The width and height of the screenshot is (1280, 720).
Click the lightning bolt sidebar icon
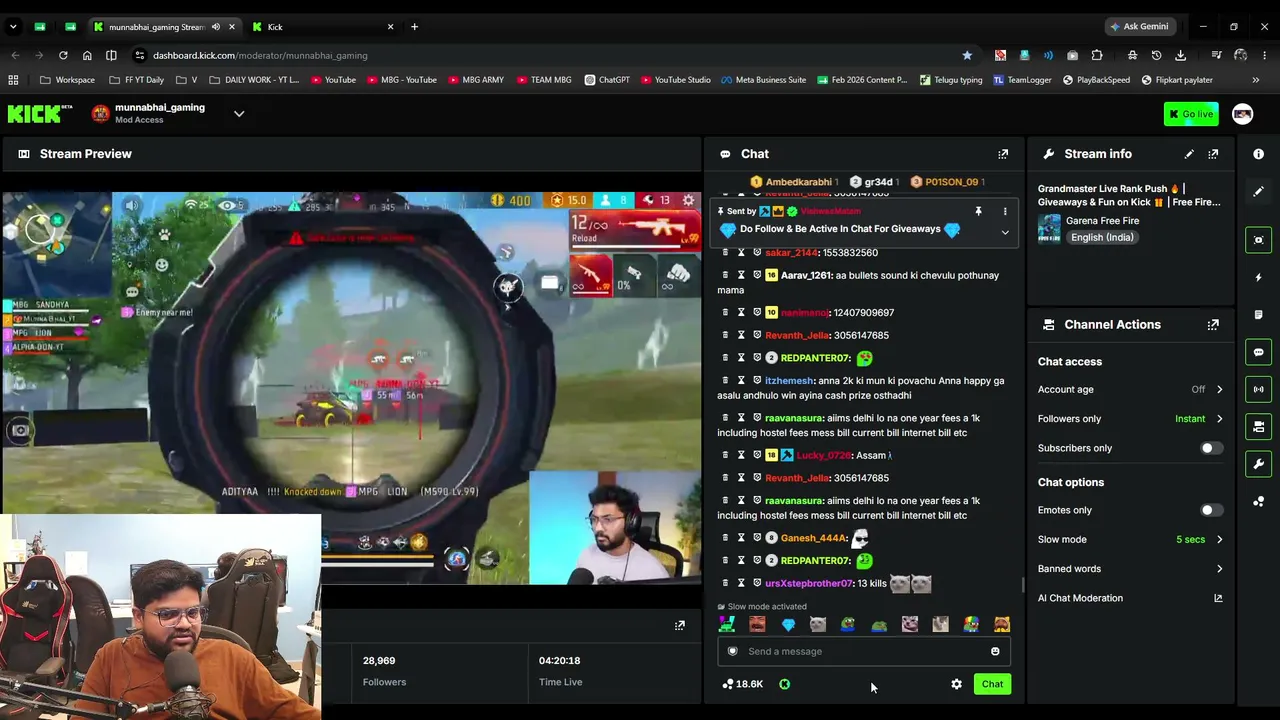click(x=1258, y=277)
